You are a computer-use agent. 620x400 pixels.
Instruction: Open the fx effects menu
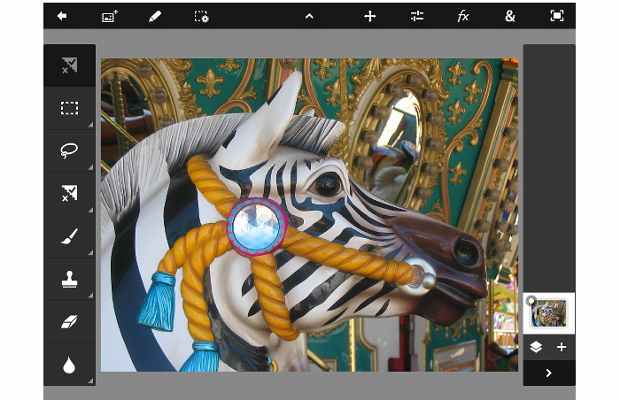click(x=463, y=16)
